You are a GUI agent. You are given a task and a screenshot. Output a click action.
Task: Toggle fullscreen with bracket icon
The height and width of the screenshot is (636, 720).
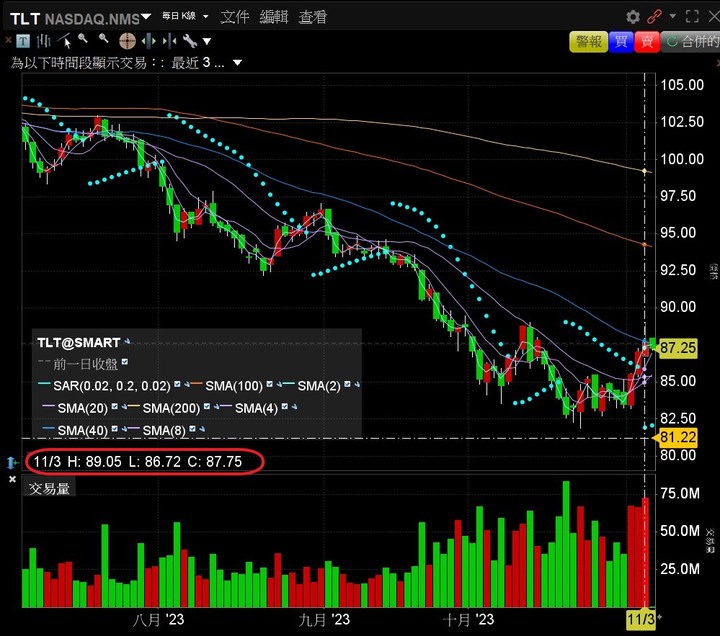692,17
